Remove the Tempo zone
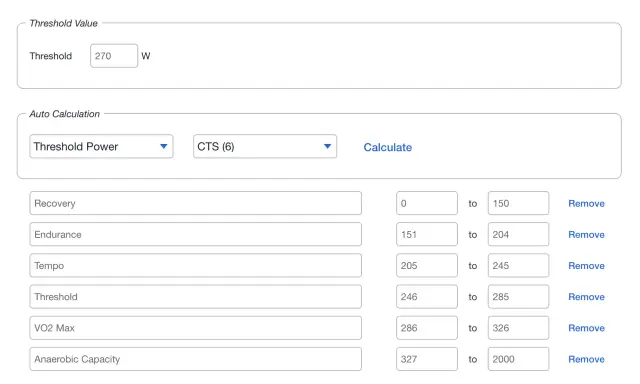Viewport: 640px width, 384px height. coord(587,266)
